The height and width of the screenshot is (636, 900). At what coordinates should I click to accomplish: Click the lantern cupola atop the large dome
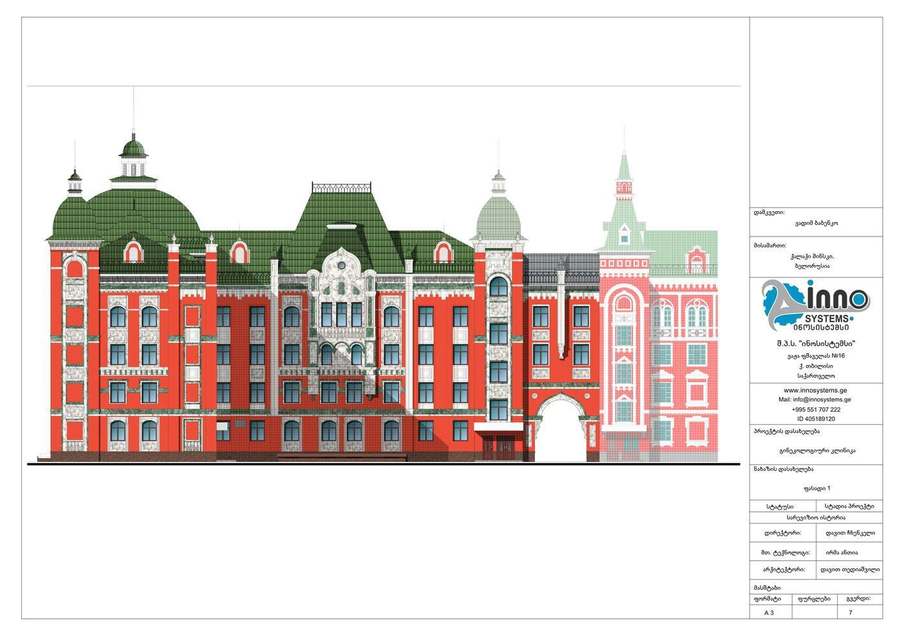click(x=133, y=159)
